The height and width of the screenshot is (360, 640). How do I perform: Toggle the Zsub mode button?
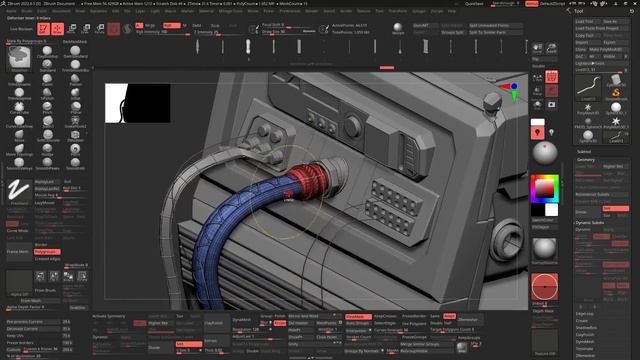click(x=215, y=25)
